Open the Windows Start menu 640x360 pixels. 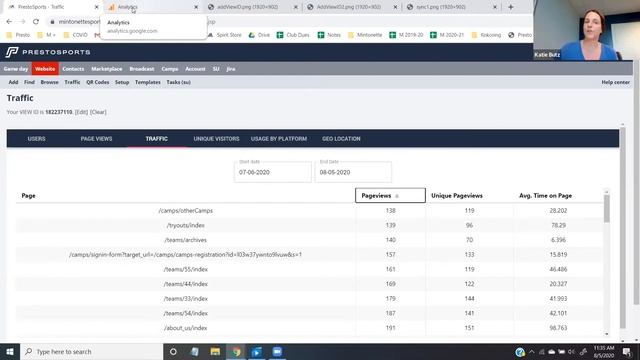coord(10,351)
